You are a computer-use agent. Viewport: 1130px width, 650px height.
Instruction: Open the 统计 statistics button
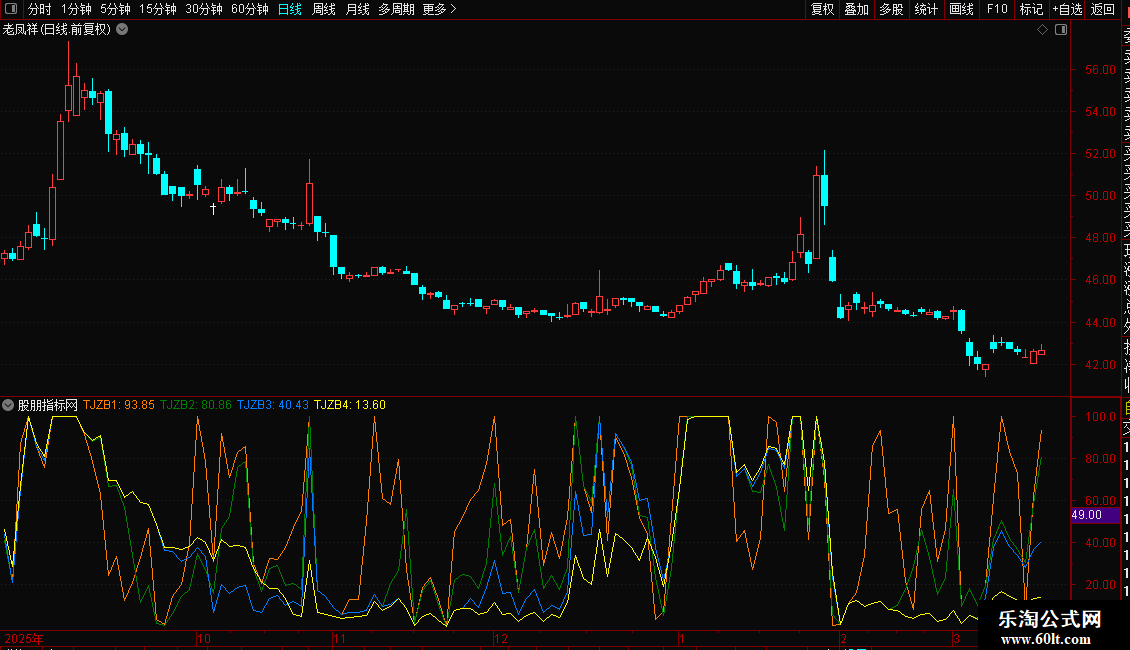[x=926, y=9]
